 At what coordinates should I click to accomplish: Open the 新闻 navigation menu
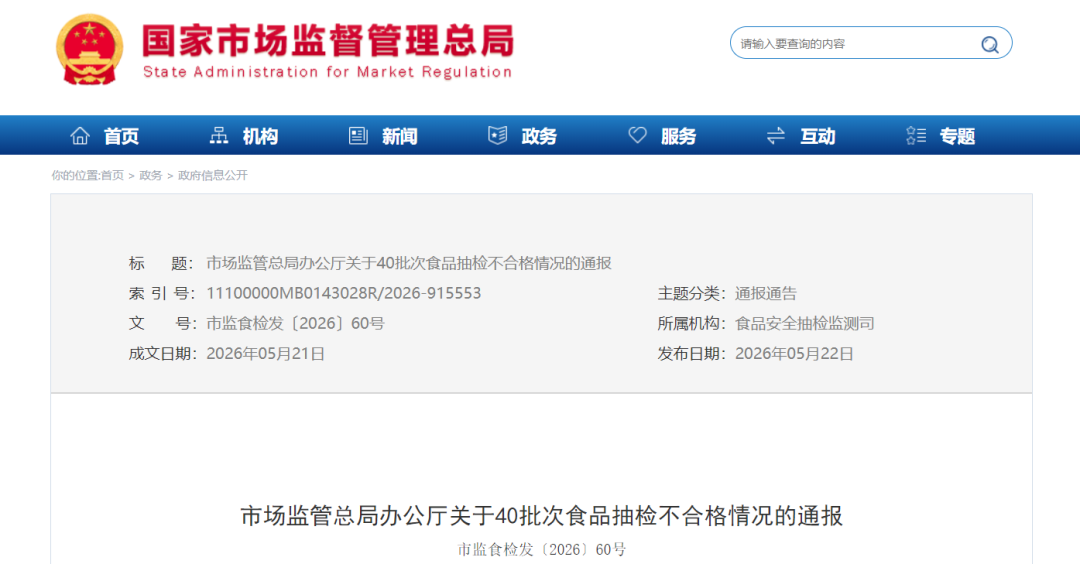point(400,136)
